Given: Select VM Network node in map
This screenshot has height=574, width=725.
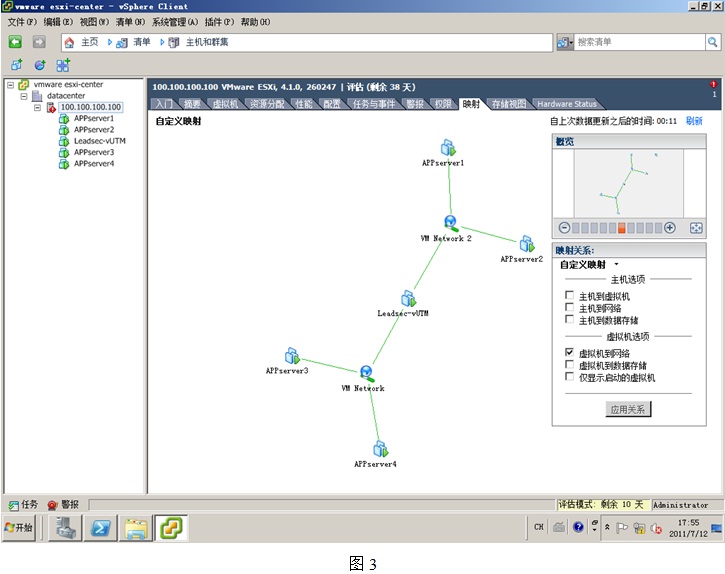Looking at the screenshot, I should [x=366, y=373].
